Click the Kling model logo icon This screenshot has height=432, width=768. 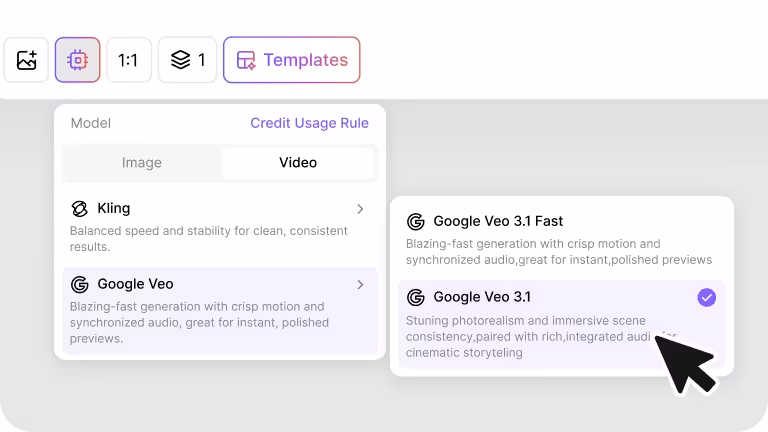80,209
